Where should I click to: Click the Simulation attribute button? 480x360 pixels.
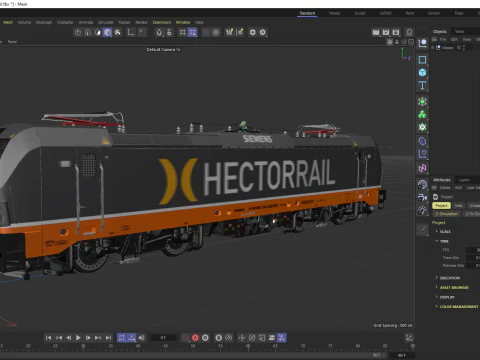447,214
